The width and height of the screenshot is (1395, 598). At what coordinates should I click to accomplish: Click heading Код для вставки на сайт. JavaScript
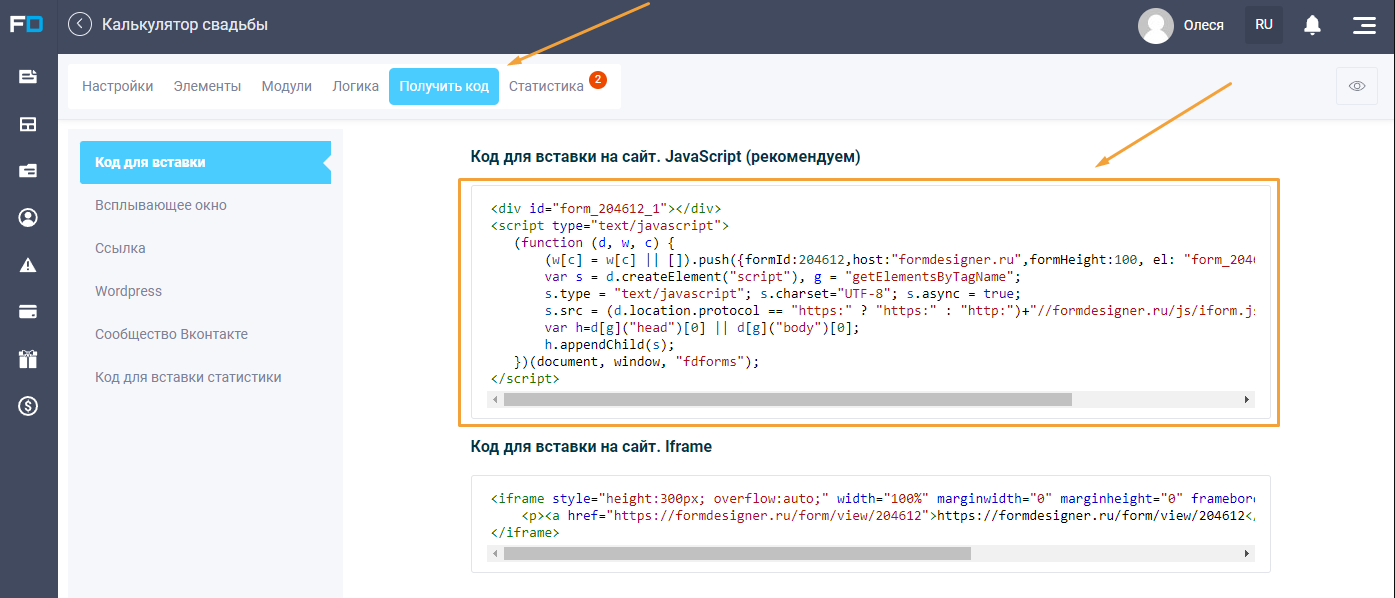tap(665, 157)
